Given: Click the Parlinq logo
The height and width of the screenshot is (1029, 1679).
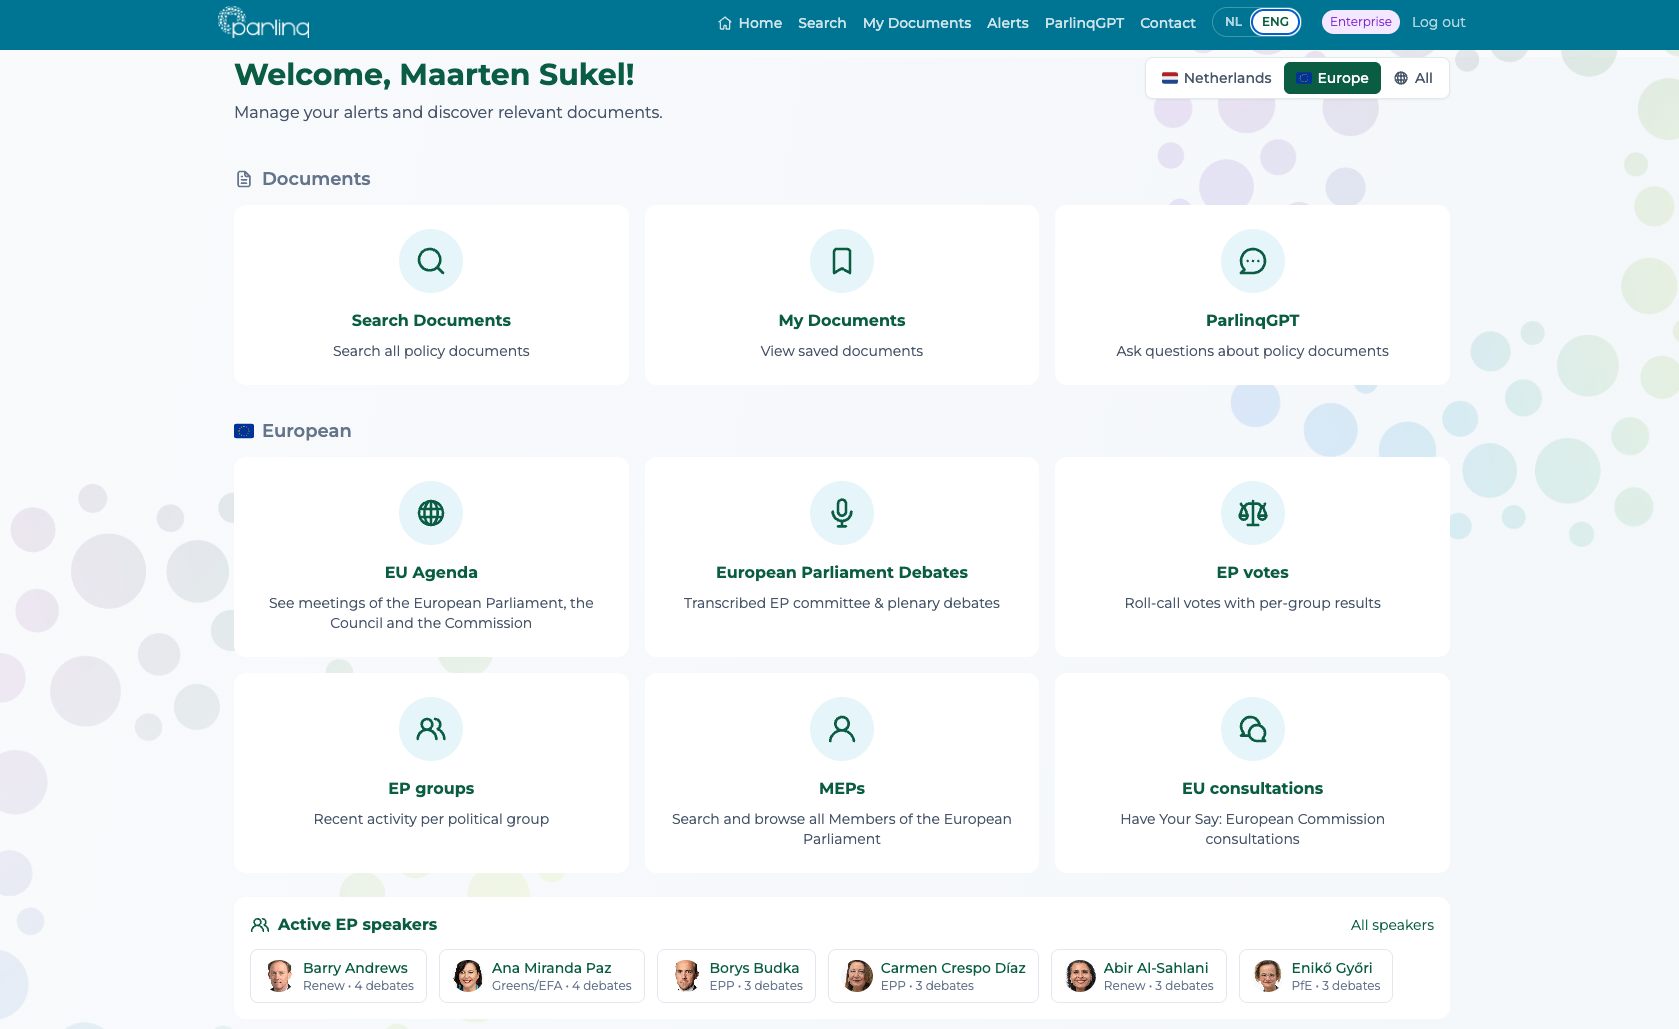Looking at the screenshot, I should 264,22.
